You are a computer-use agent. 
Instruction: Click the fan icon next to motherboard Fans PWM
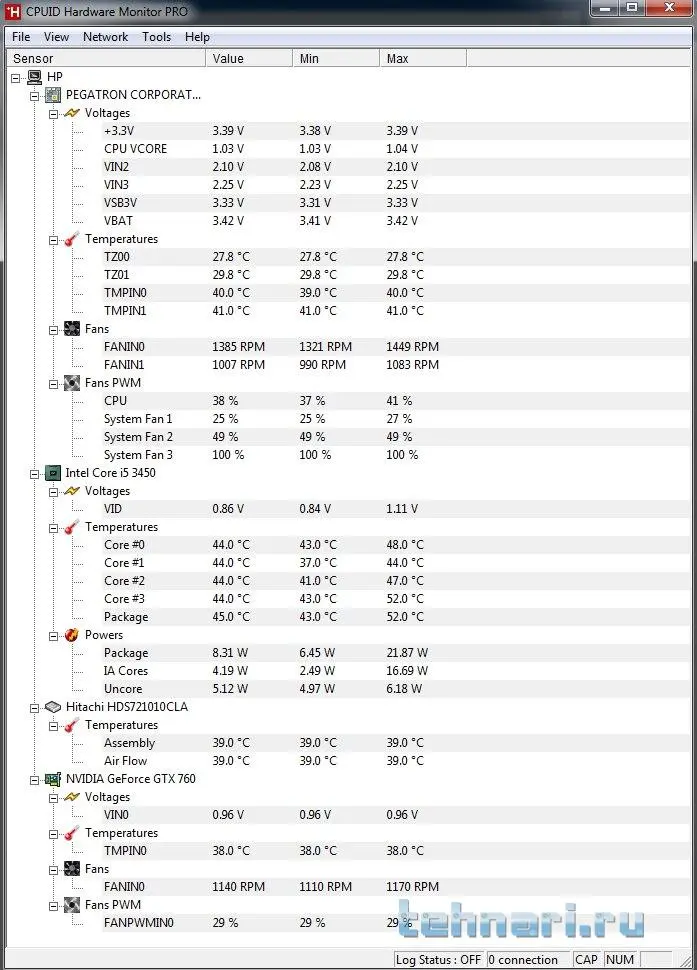pyautogui.click(x=72, y=383)
